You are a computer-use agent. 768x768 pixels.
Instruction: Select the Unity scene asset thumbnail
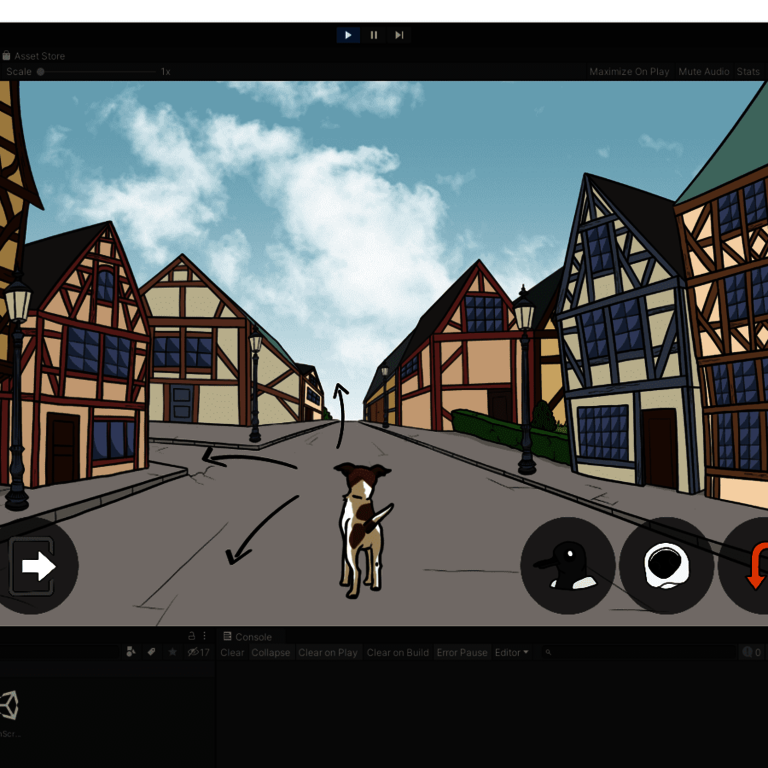coord(9,705)
